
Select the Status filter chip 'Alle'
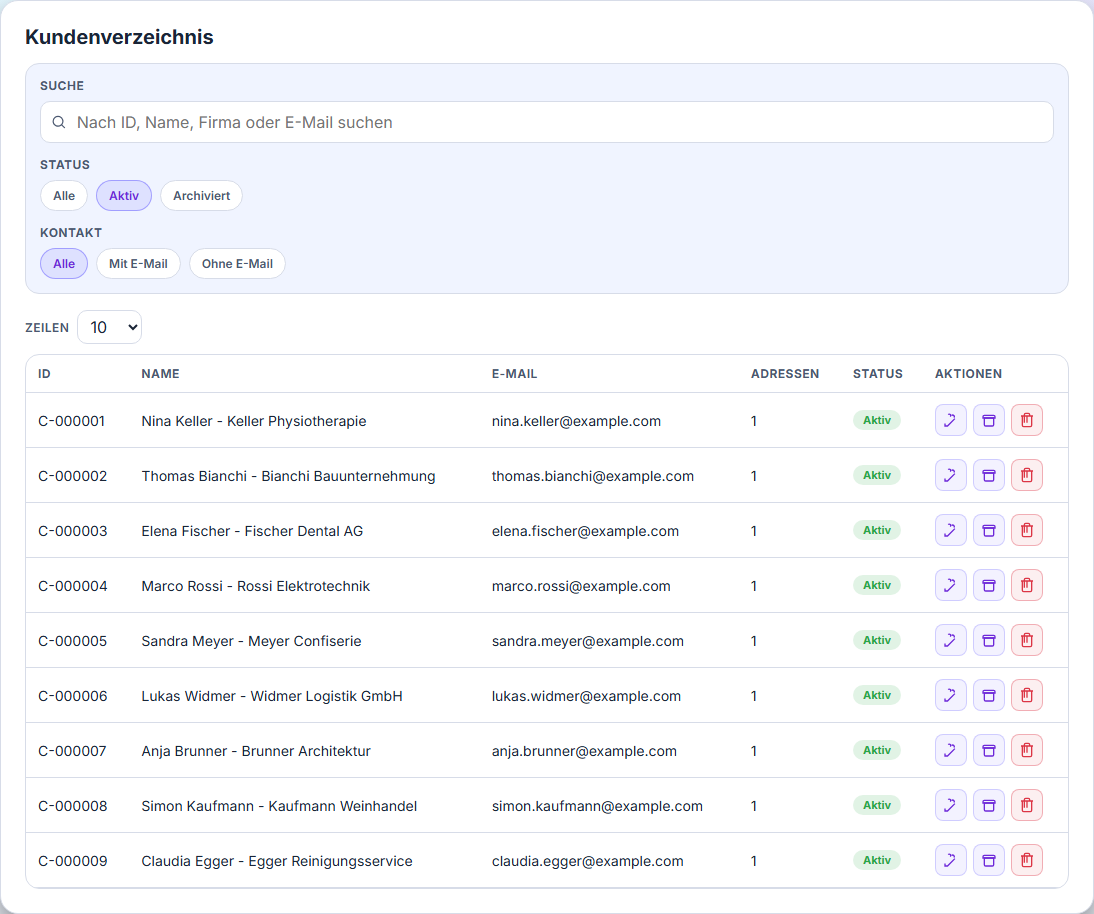pyautogui.click(x=63, y=196)
